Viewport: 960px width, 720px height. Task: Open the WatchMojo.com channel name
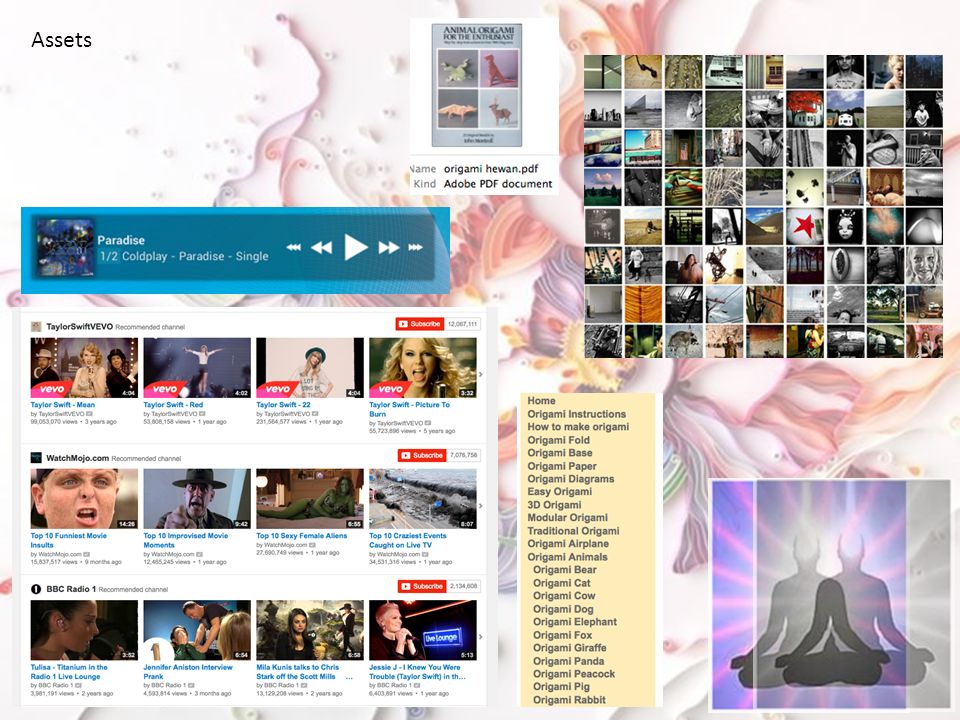[x=78, y=457]
